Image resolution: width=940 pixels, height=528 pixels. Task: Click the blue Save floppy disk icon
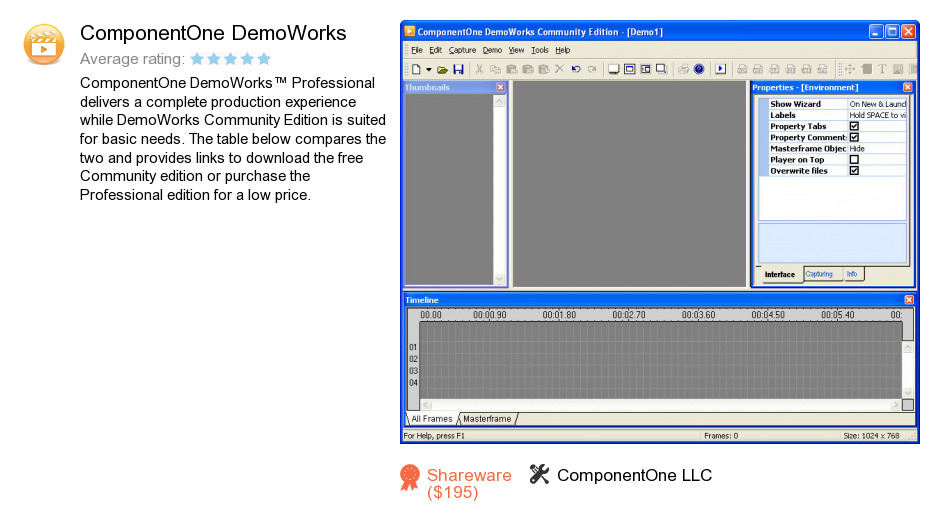pos(459,70)
